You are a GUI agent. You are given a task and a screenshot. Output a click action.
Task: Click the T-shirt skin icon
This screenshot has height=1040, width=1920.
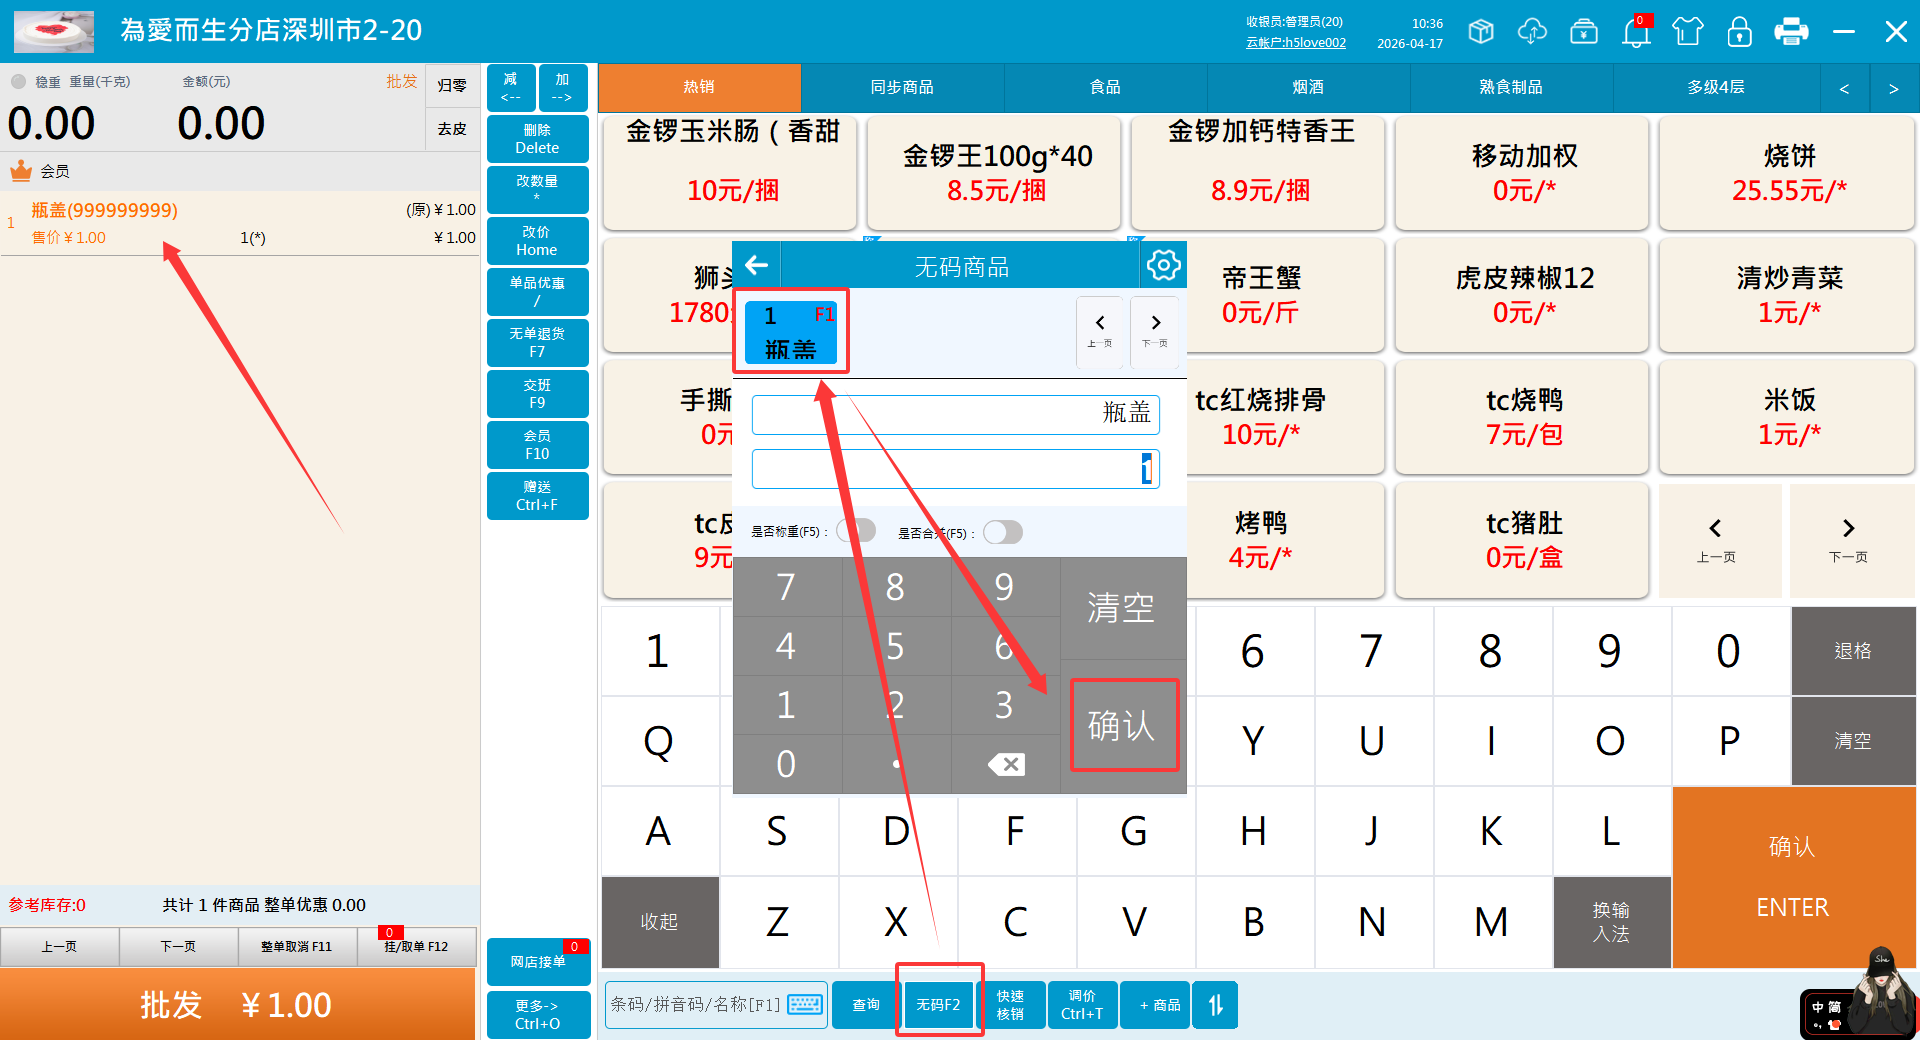pos(1688,32)
